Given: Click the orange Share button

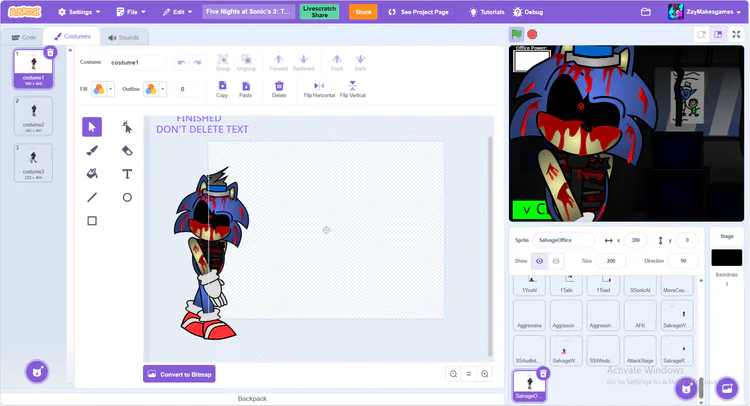Looking at the screenshot, I should point(363,12).
